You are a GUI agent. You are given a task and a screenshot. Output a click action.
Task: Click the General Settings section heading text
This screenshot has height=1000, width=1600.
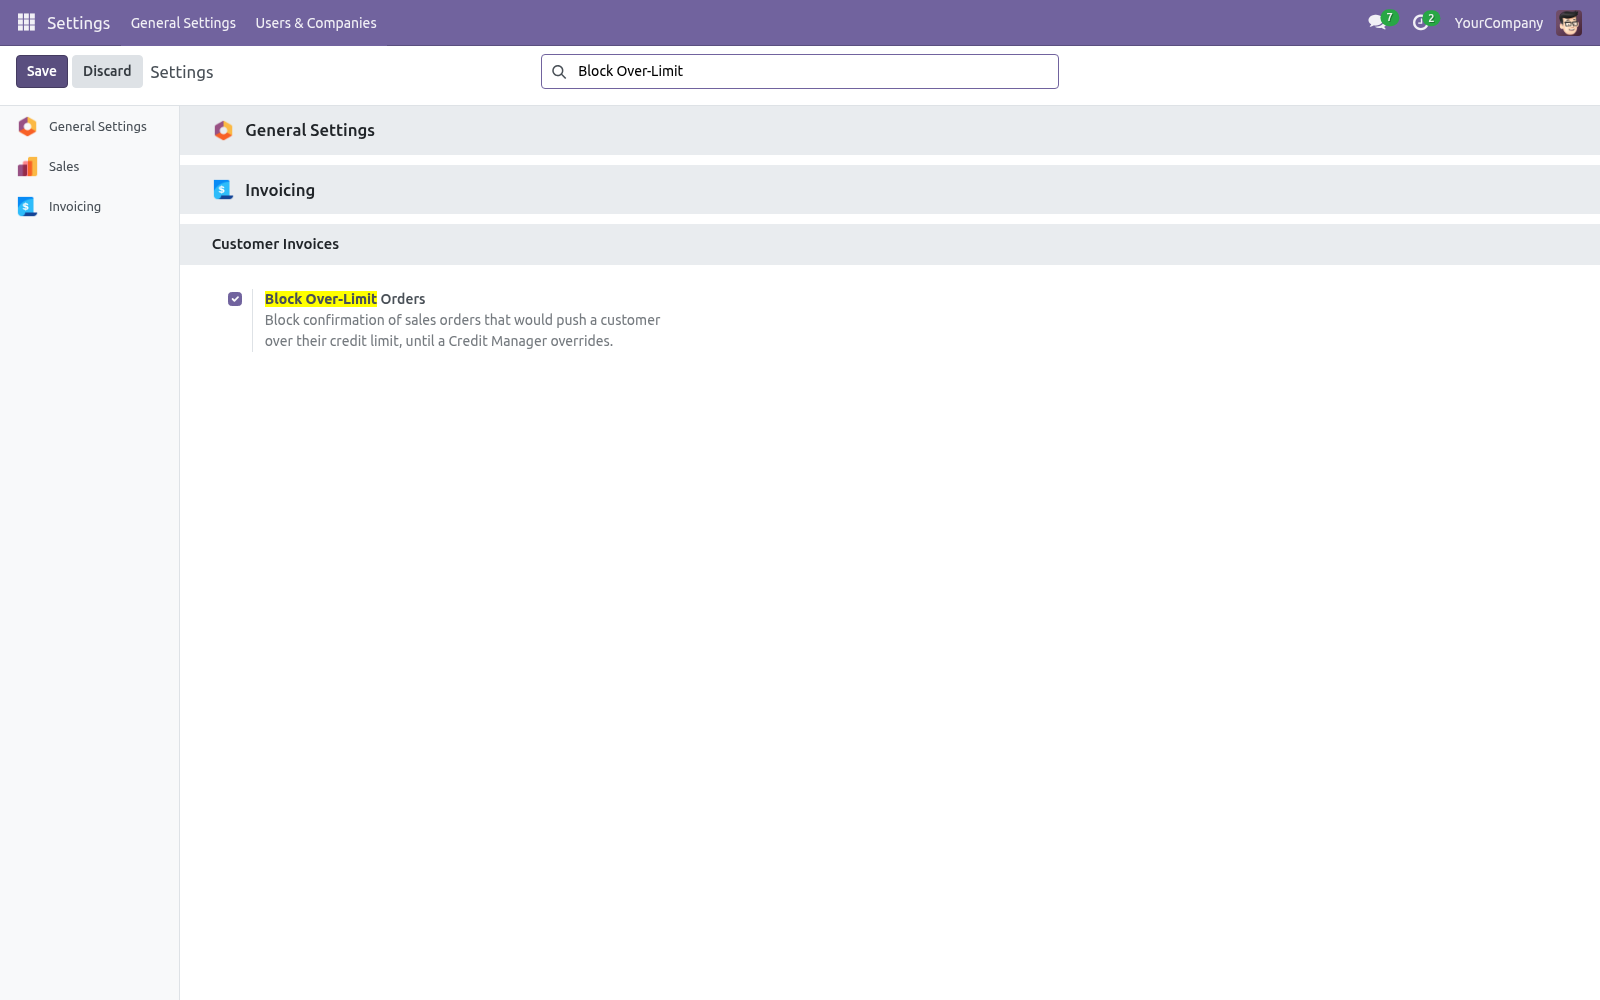coord(310,130)
